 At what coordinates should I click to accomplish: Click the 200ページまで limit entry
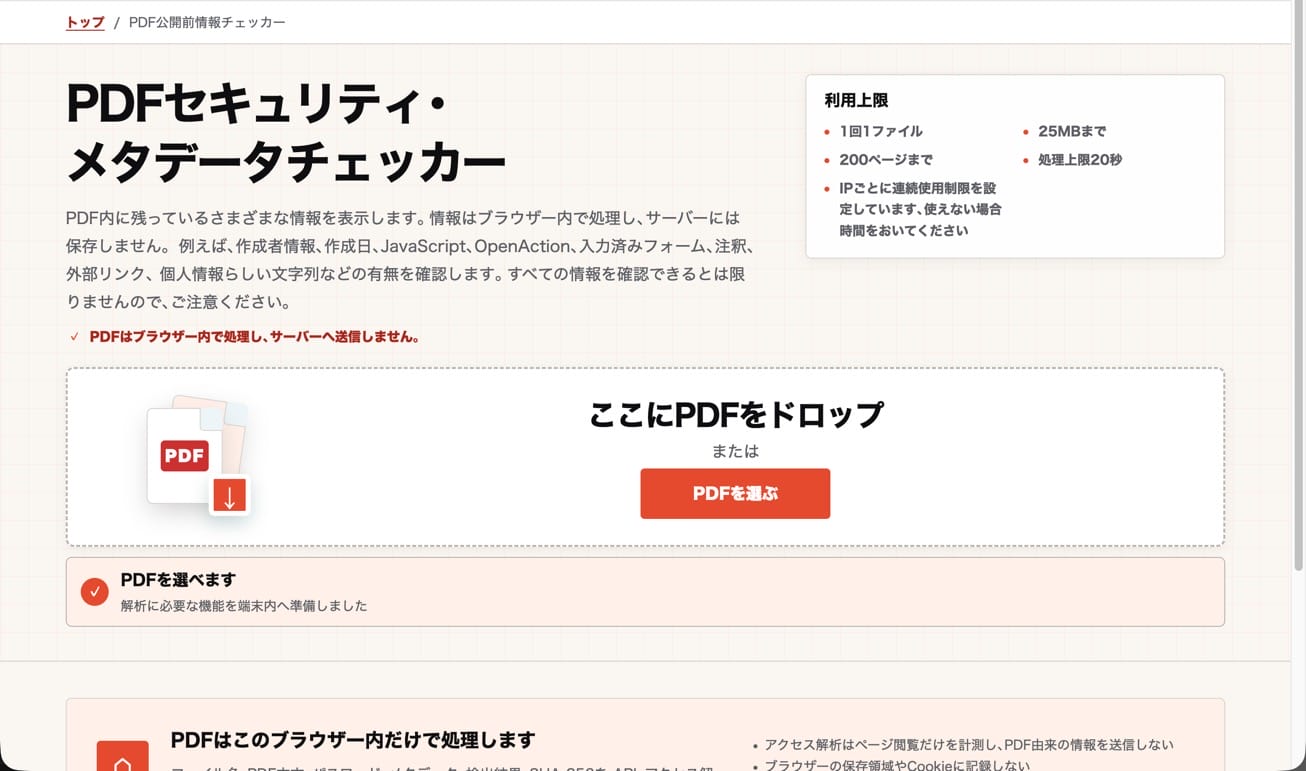click(886, 159)
